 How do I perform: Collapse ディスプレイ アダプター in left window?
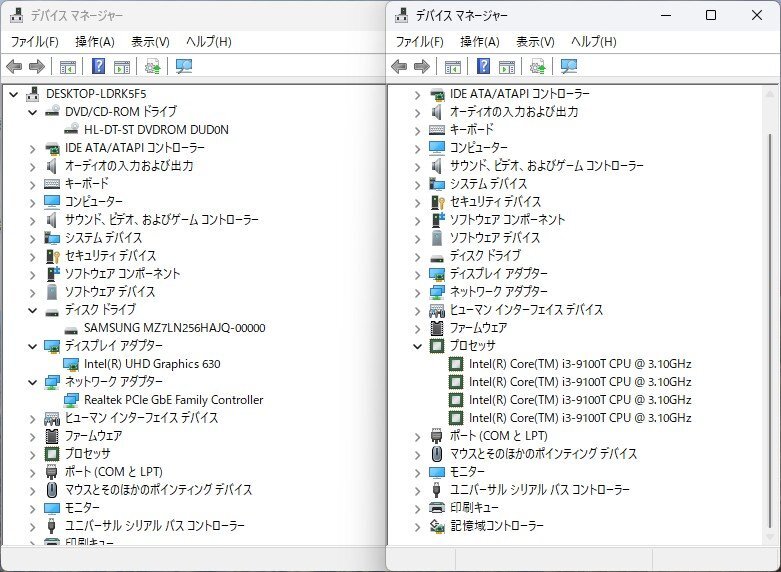pyautogui.click(x=32, y=346)
